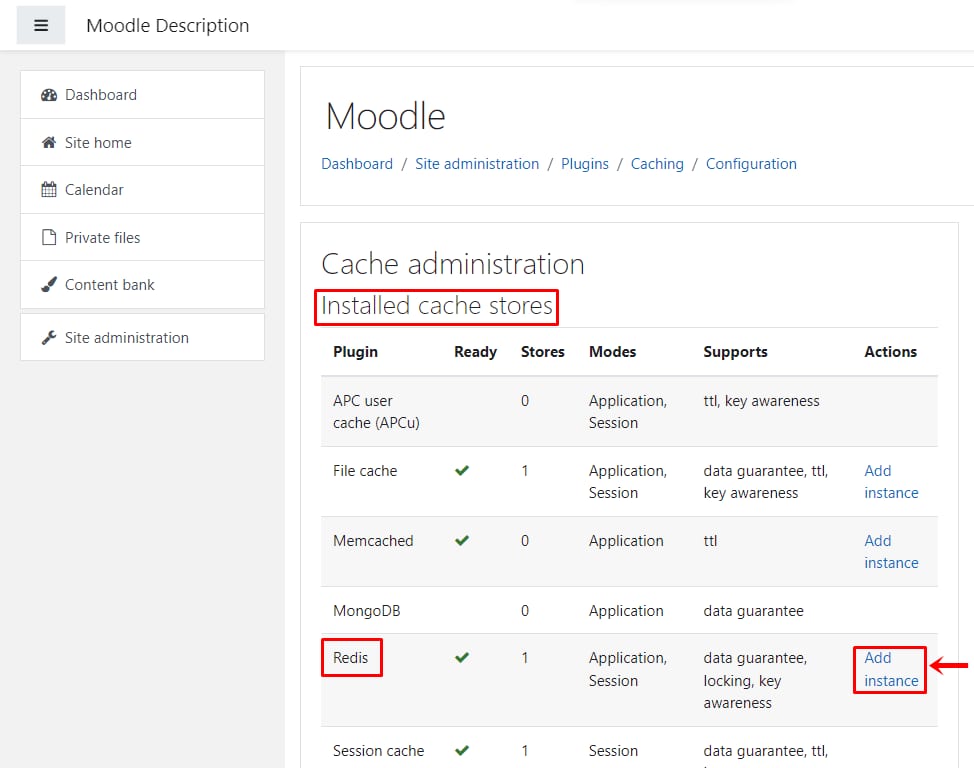The width and height of the screenshot is (974, 768).
Task: Click the Plugin column header
Action: point(355,352)
